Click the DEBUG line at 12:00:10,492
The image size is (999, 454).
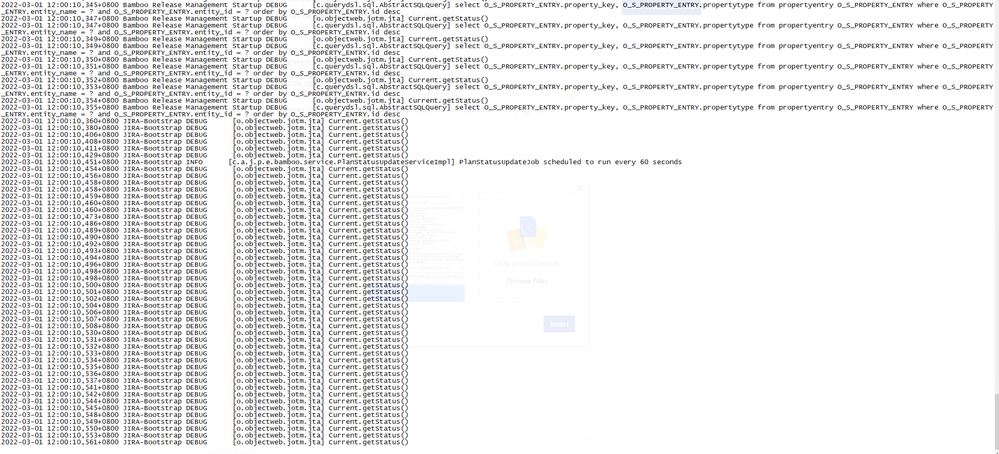tap(204, 244)
